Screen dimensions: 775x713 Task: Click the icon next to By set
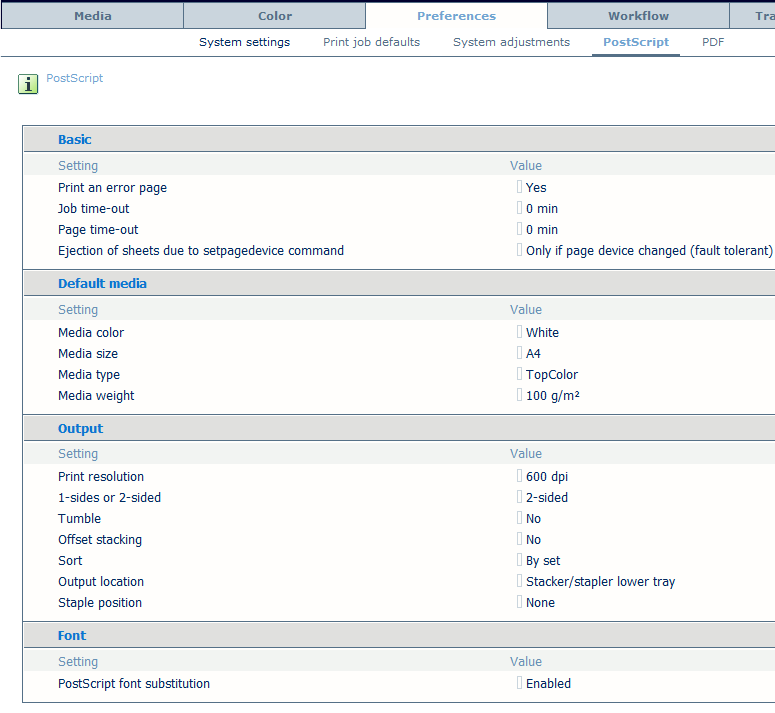point(519,560)
